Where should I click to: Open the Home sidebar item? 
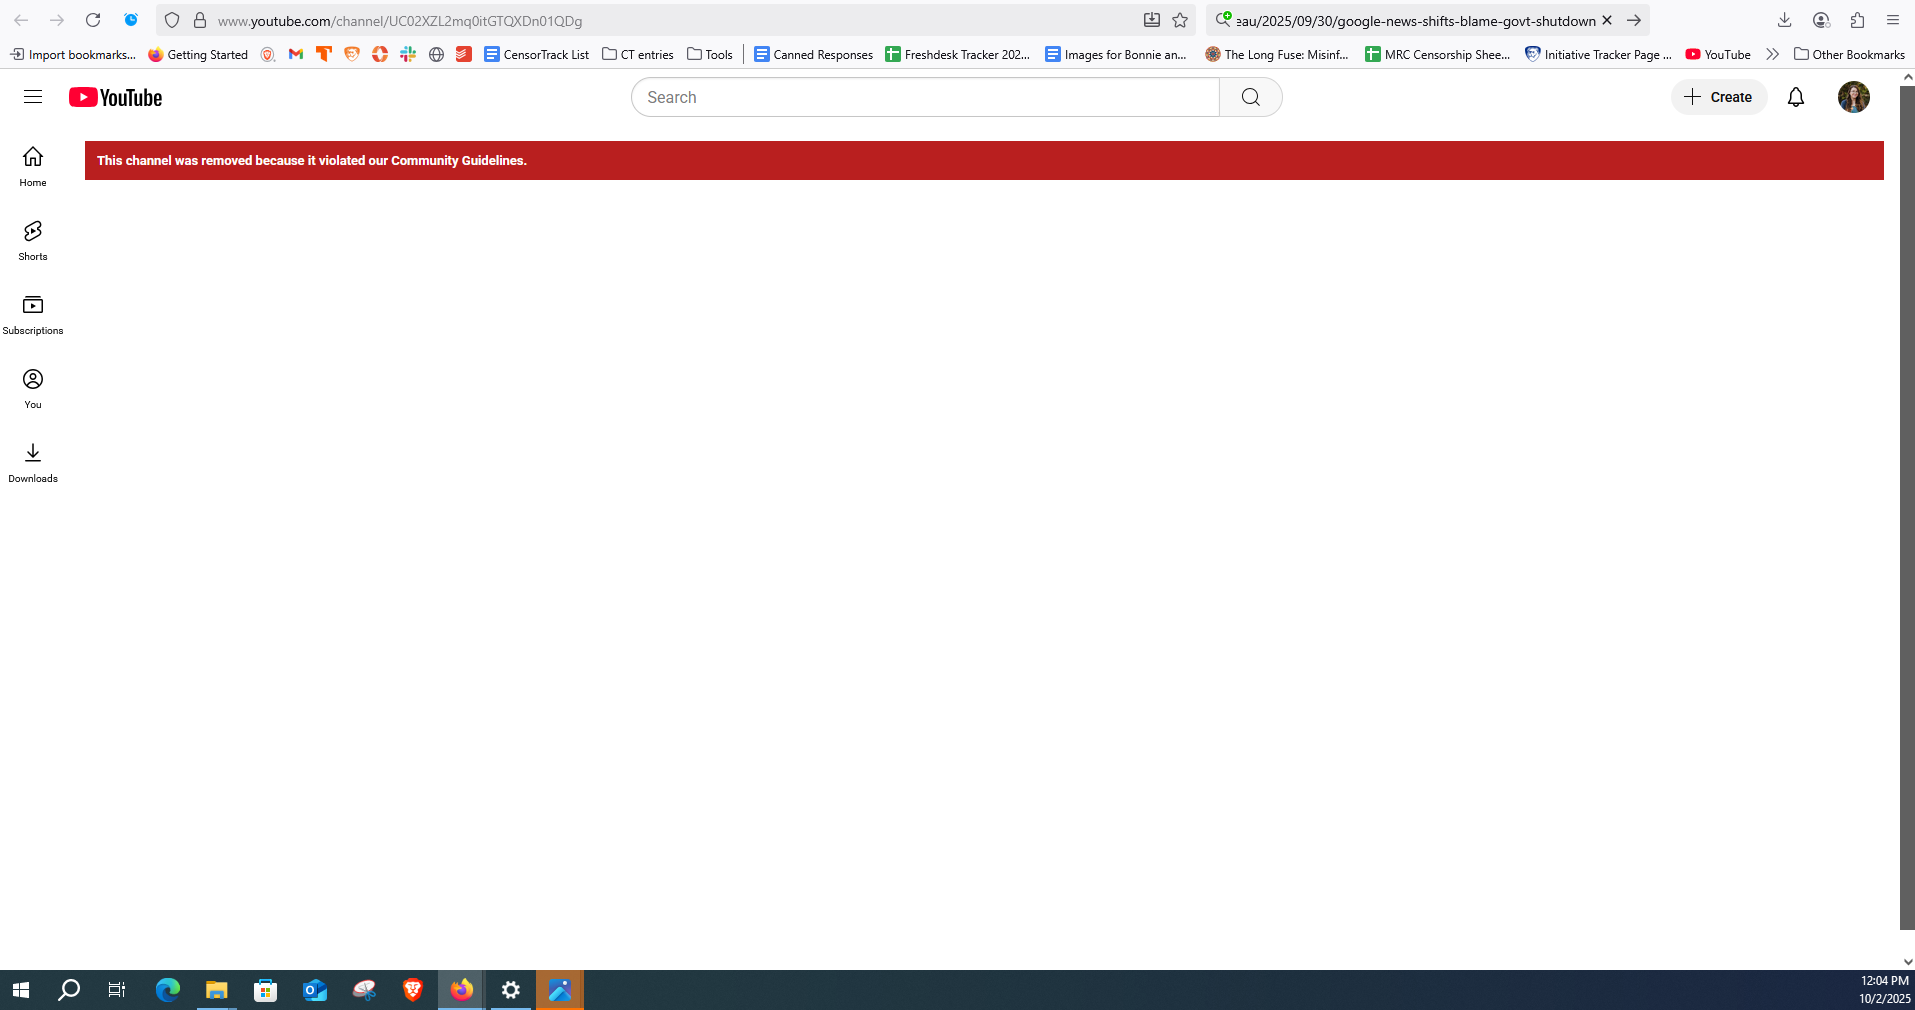tap(33, 166)
